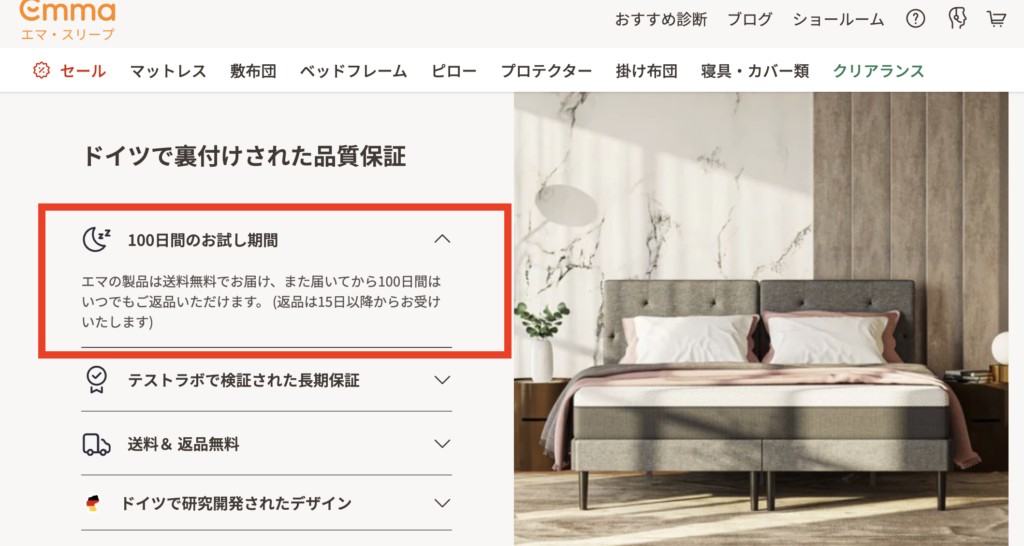Select the クリアランス menu item
The width and height of the screenshot is (1024, 546).
(878, 71)
